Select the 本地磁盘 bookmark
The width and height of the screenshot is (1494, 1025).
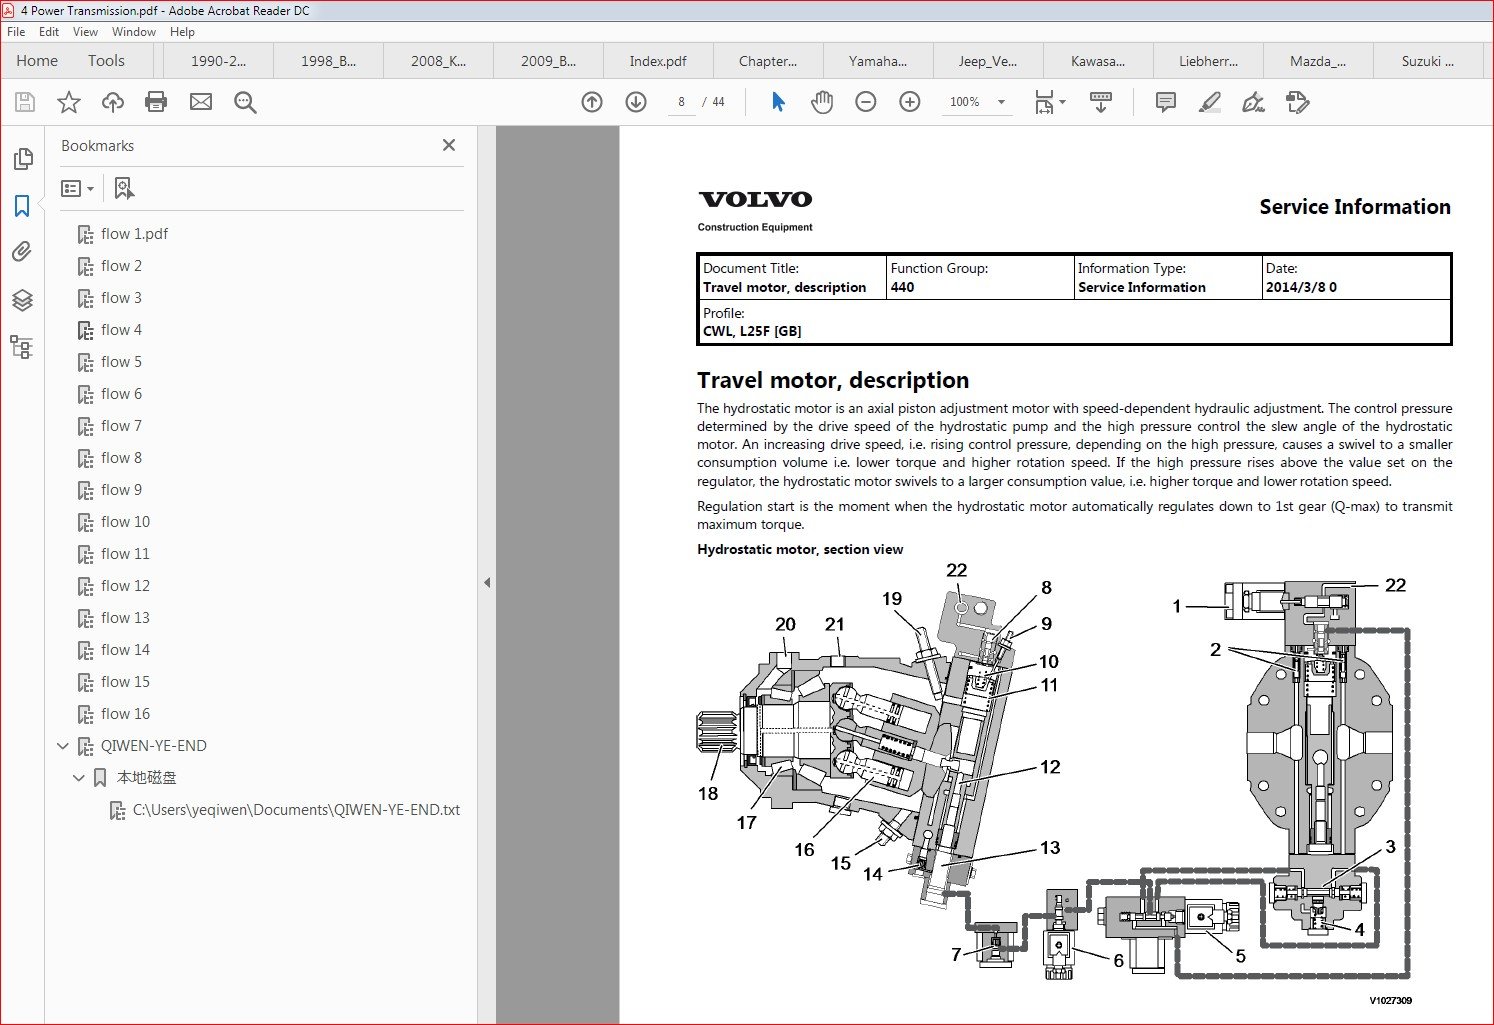[x=146, y=778]
